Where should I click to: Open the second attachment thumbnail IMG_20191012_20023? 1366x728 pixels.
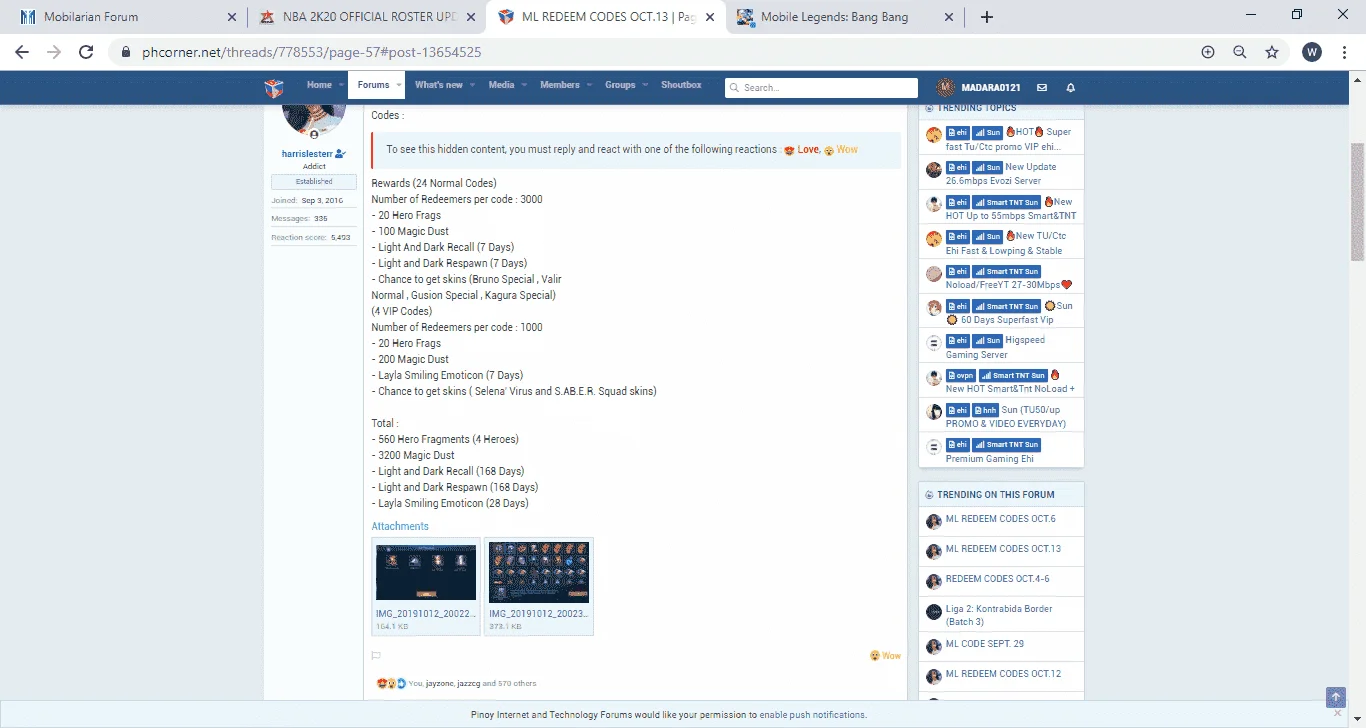tap(539, 572)
